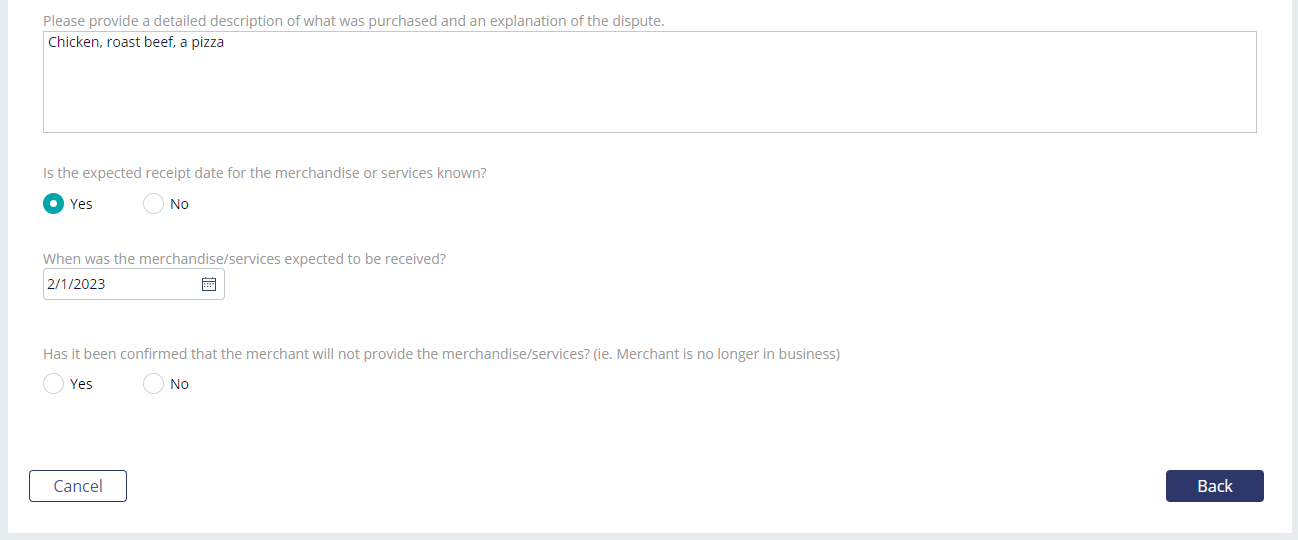Choose Yes for merchant will not provide merchandise
Screen dimensions: 1298x540
point(54,384)
